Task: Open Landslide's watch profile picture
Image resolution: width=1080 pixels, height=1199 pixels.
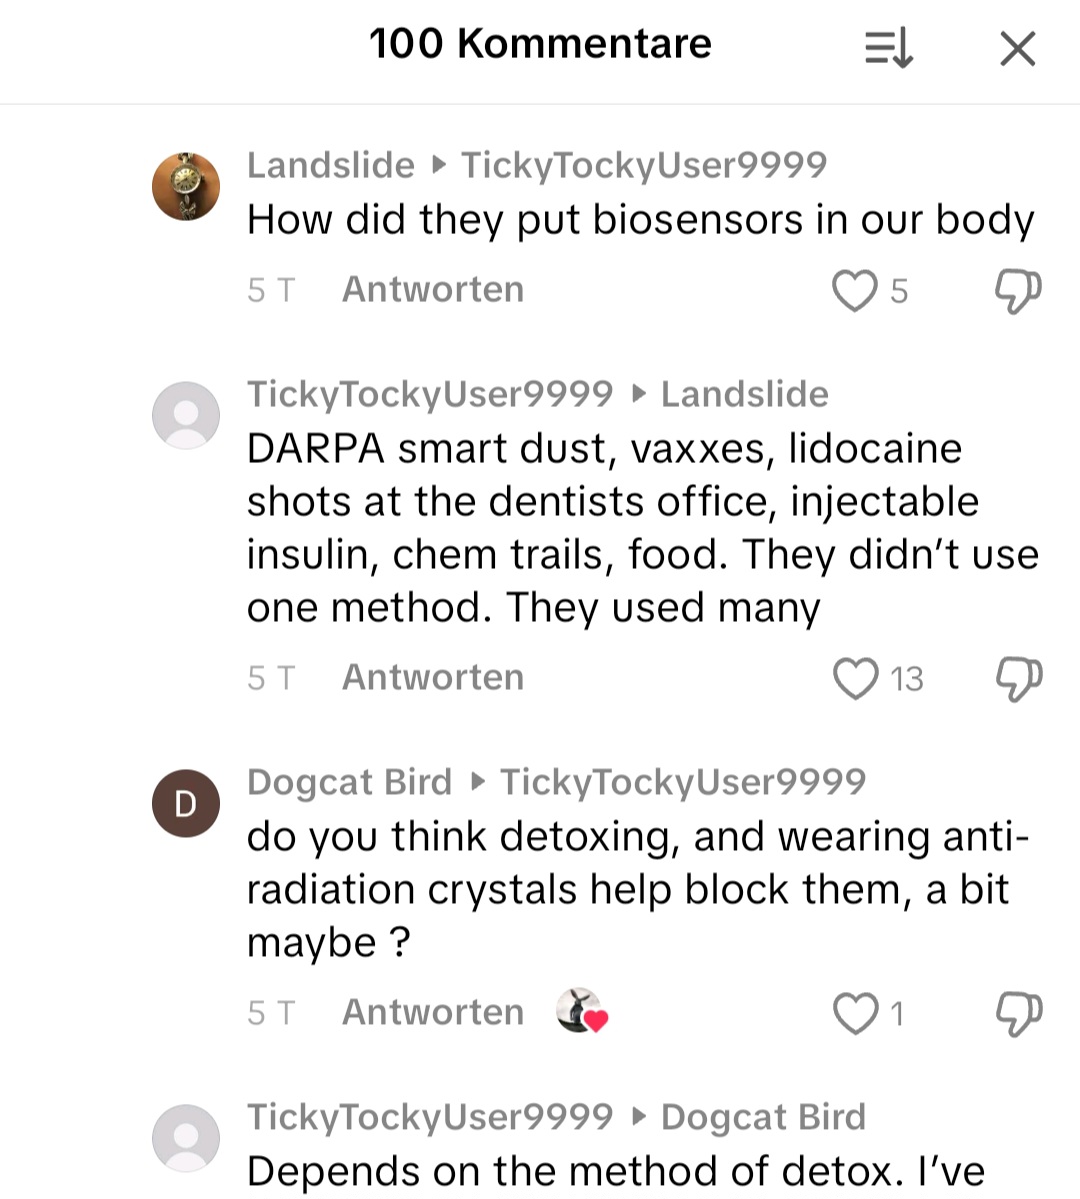Action: (x=186, y=186)
